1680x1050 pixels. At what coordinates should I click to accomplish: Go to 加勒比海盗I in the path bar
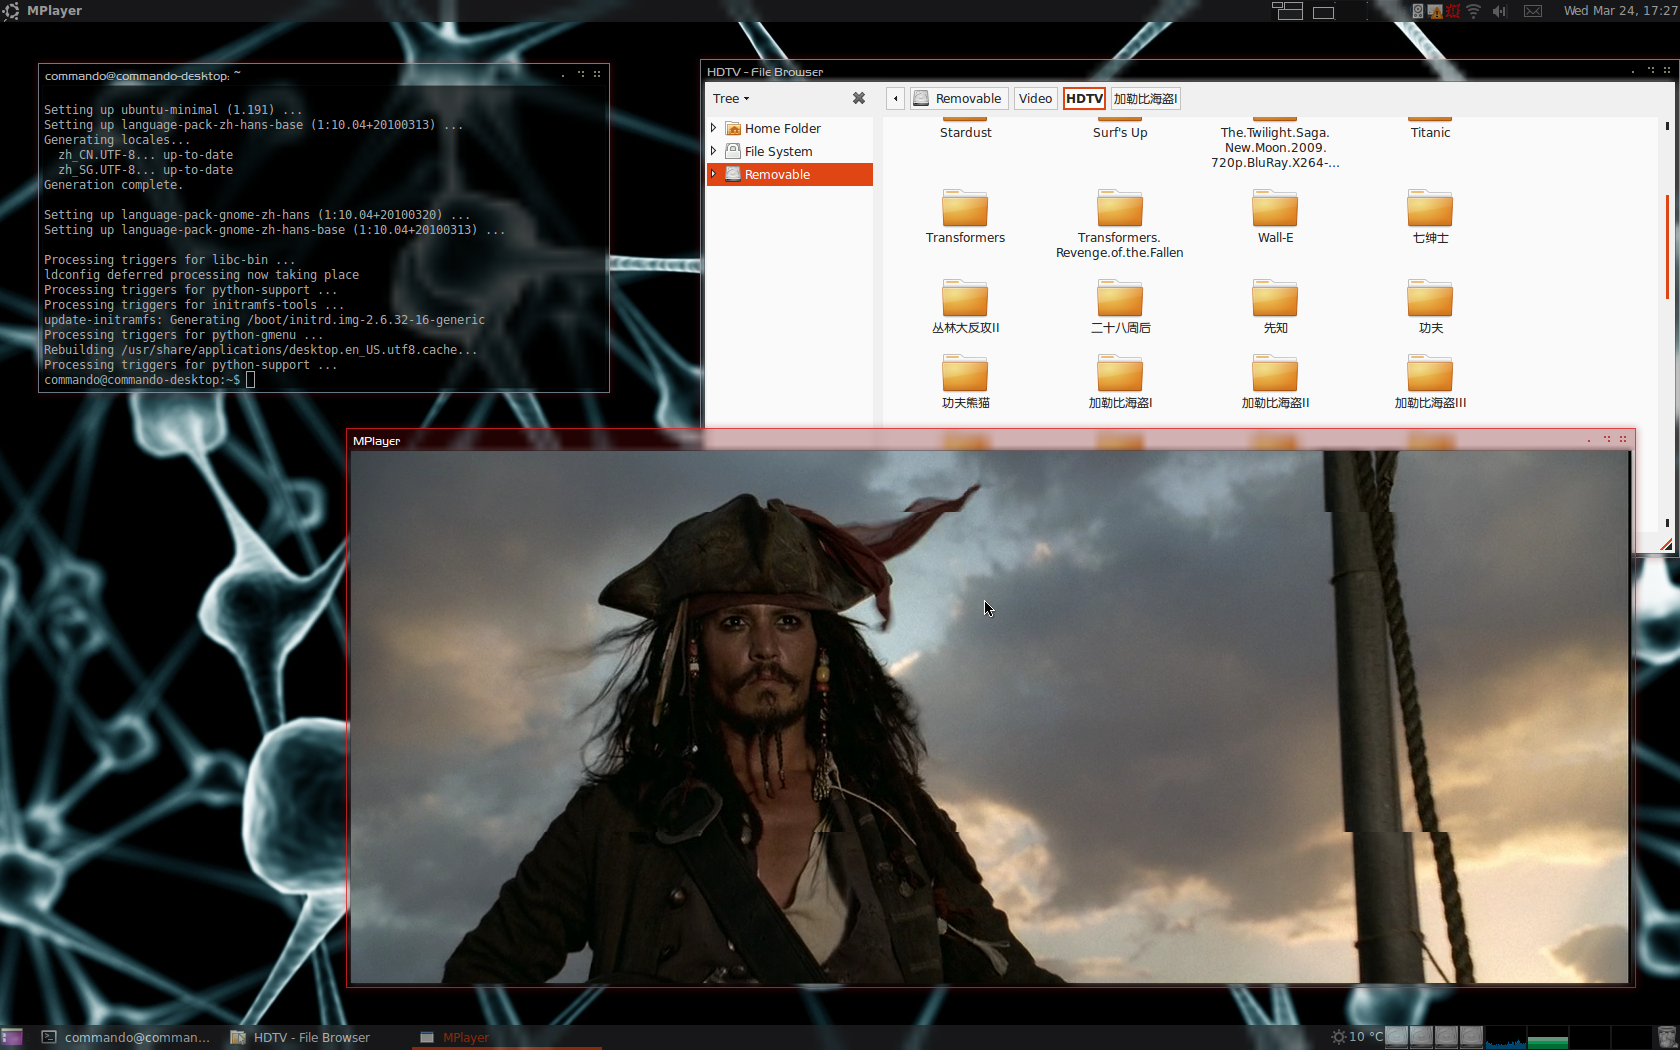pyautogui.click(x=1145, y=98)
